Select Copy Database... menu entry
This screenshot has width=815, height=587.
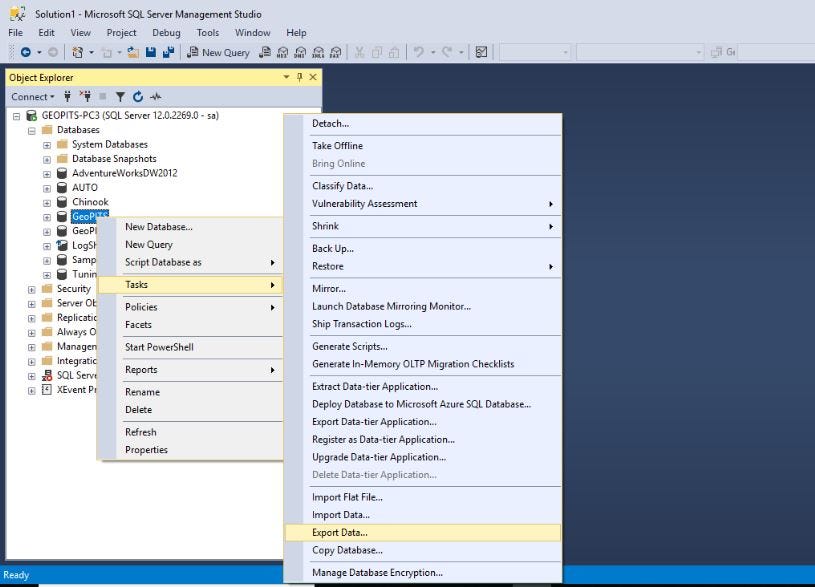[423, 550]
